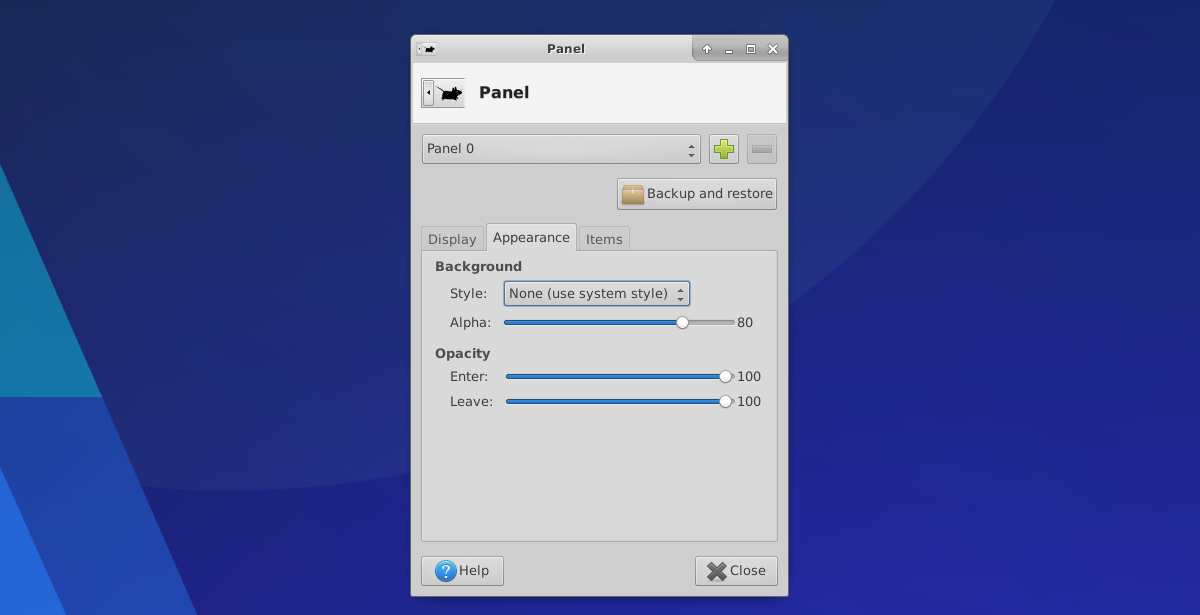Switch to the Items tab
Screen dimensions: 1200x615
(x=604, y=239)
